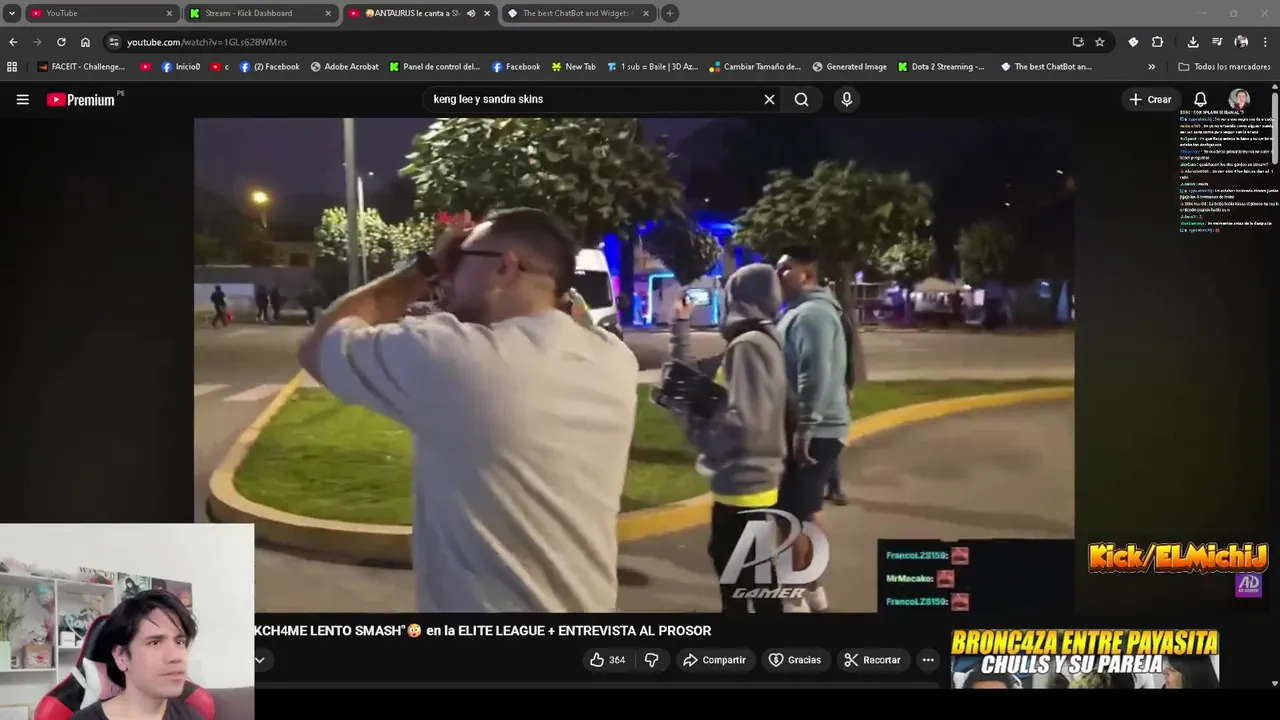Viewport: 1280px width, 720px height.
Task: Reload the current page
Action: pos(61,42)
